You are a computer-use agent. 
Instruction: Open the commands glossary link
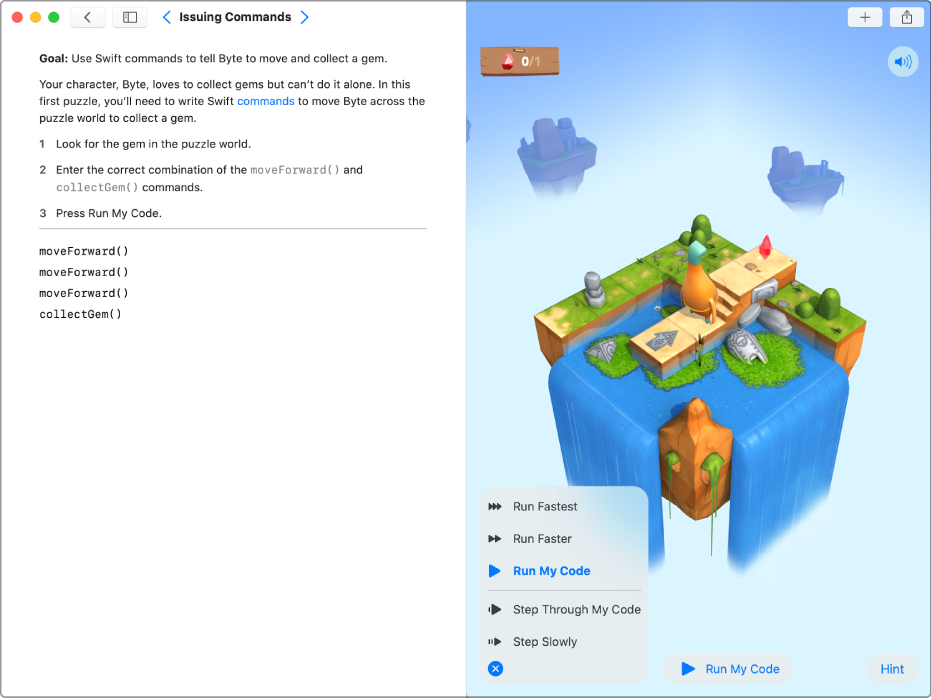[265, 101]
